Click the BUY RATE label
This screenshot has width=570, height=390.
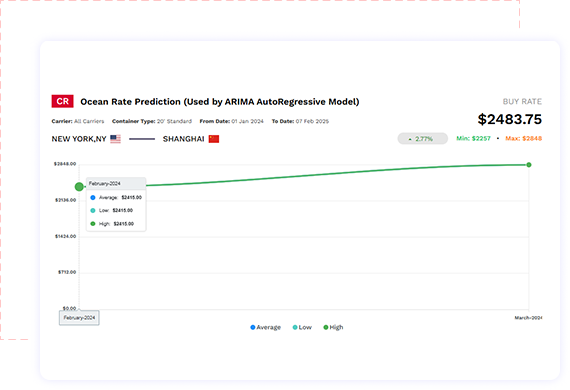522,101
